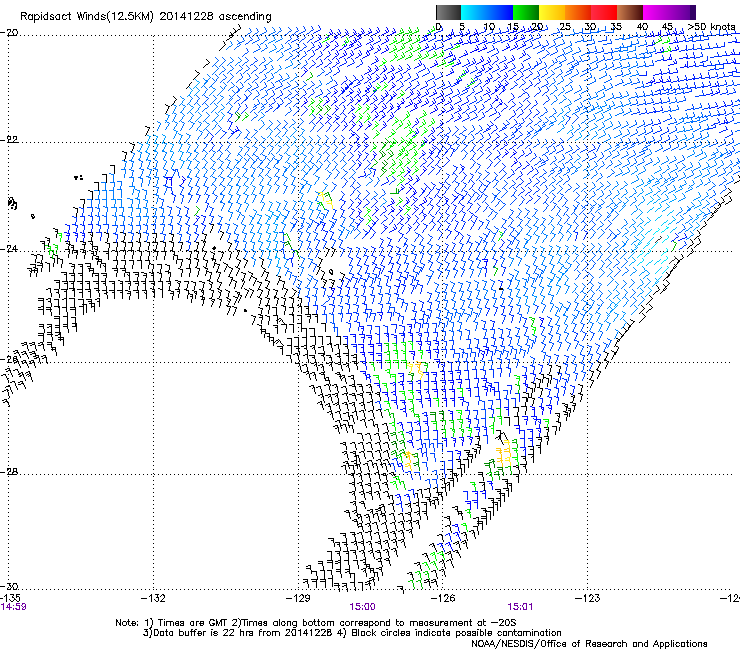Click the gray 0-5 knots color swatch

click(448, 12)
